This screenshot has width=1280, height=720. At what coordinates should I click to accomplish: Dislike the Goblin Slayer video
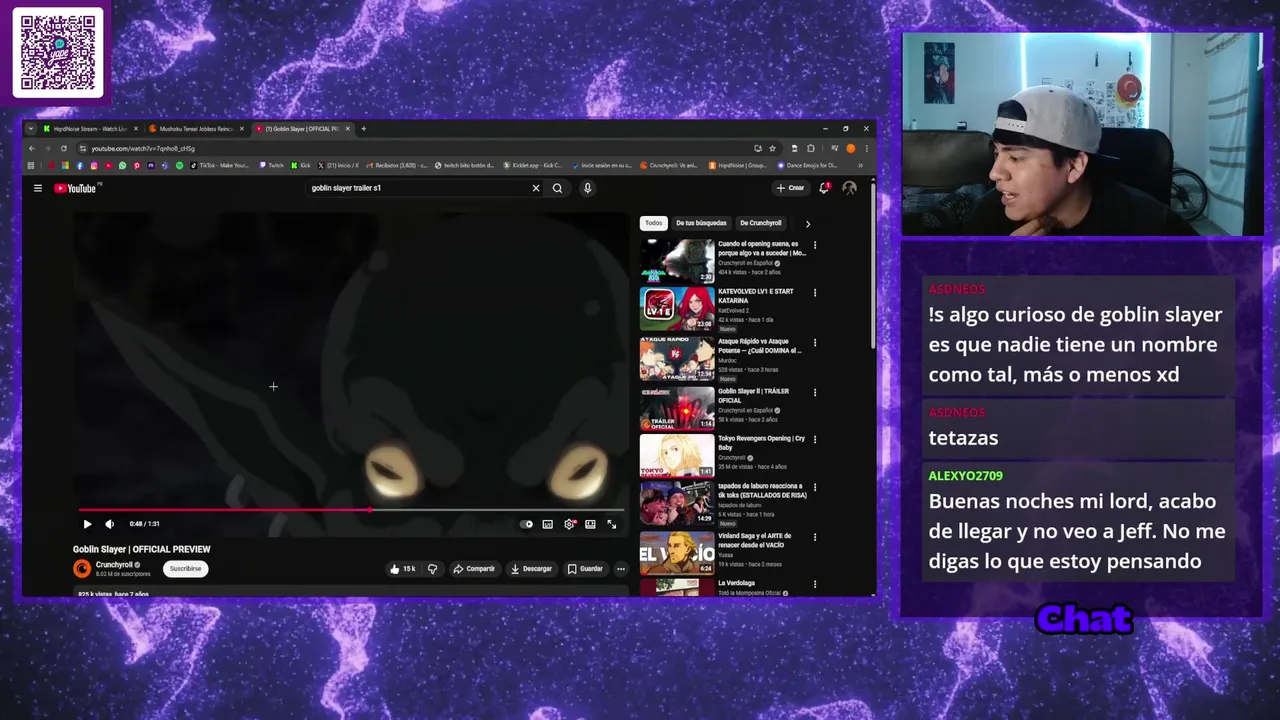coord(432,569)
